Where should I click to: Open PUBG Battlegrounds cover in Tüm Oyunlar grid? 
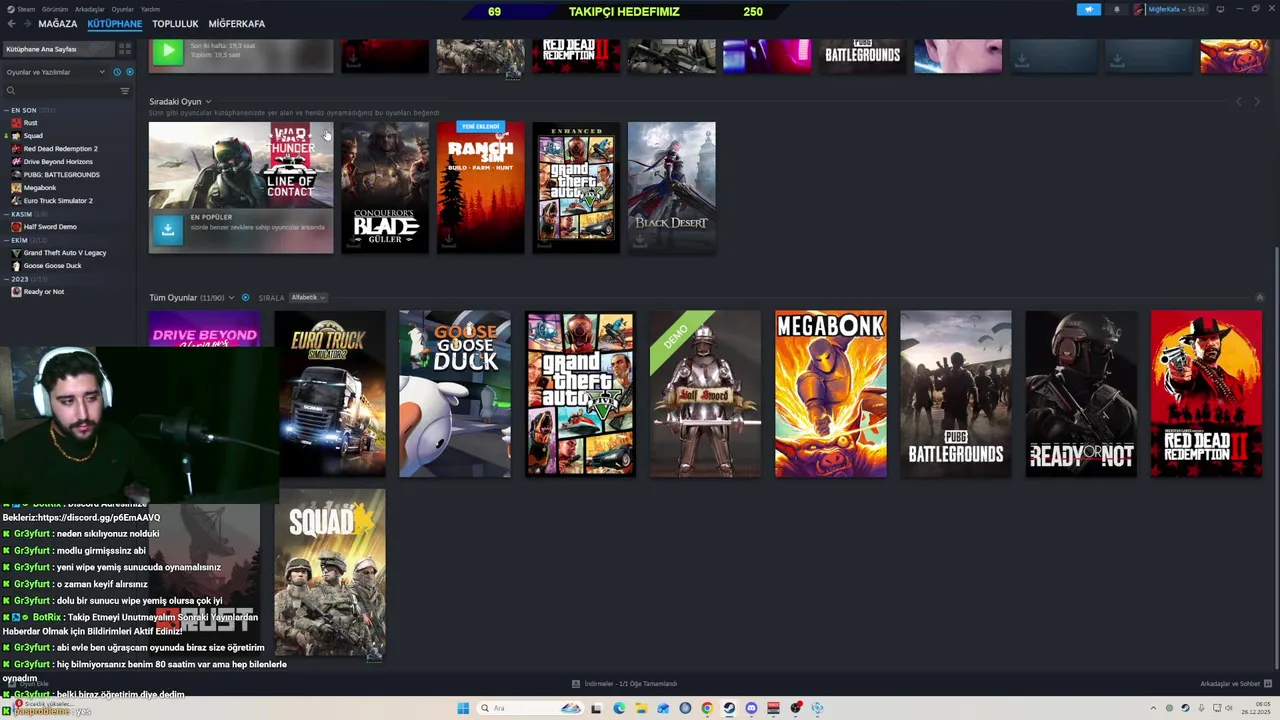click(956, 394)
